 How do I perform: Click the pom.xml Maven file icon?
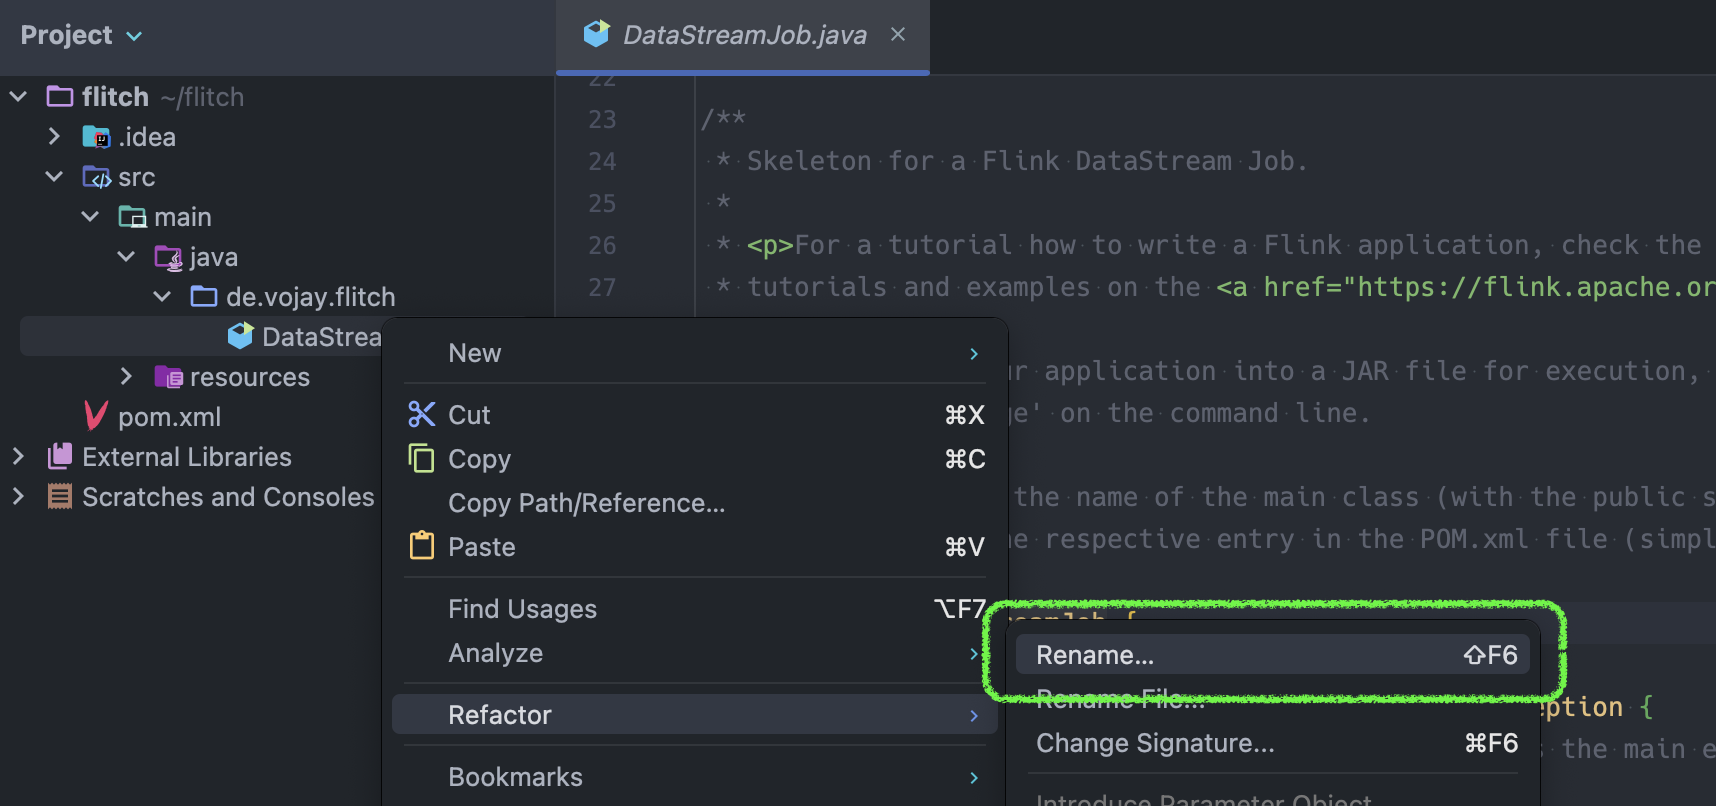(96, 416)
